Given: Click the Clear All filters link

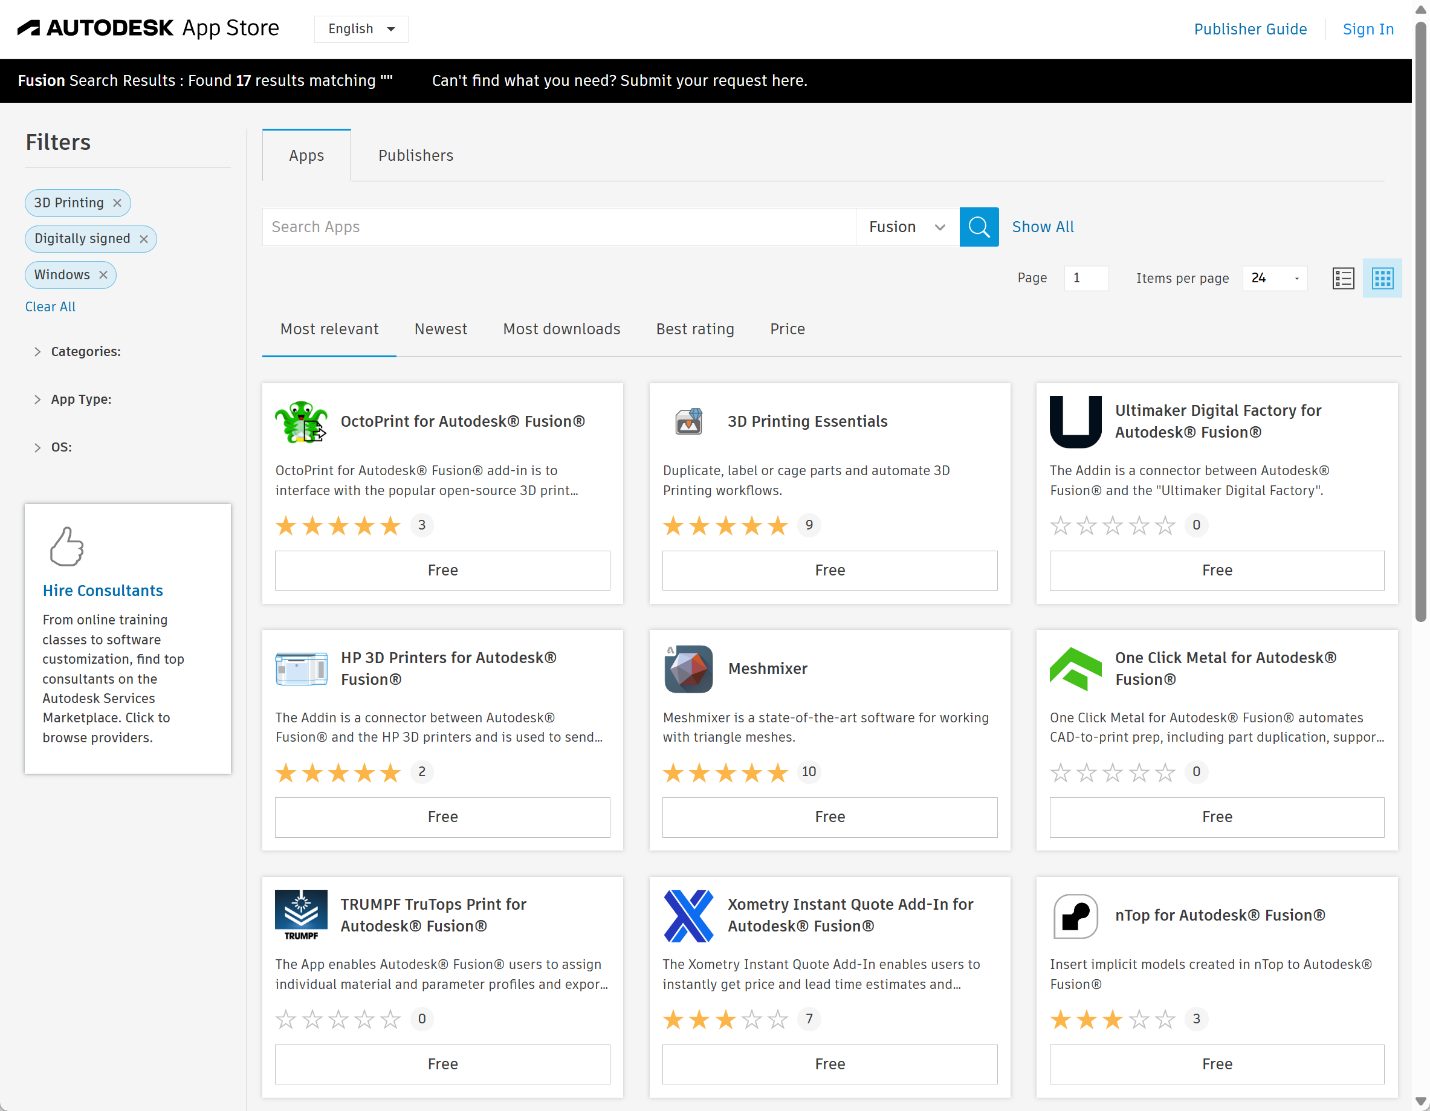Looking at the screenshot, I should point(50,307).
